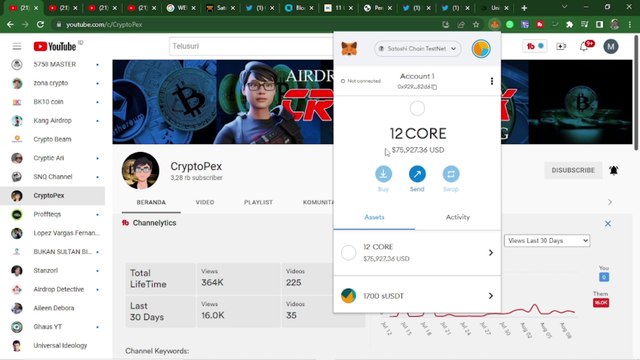Toggle the Chrome side panel icon
Image resolution: width=640 pixels, height=360 pixels.
tap(599, 24)
